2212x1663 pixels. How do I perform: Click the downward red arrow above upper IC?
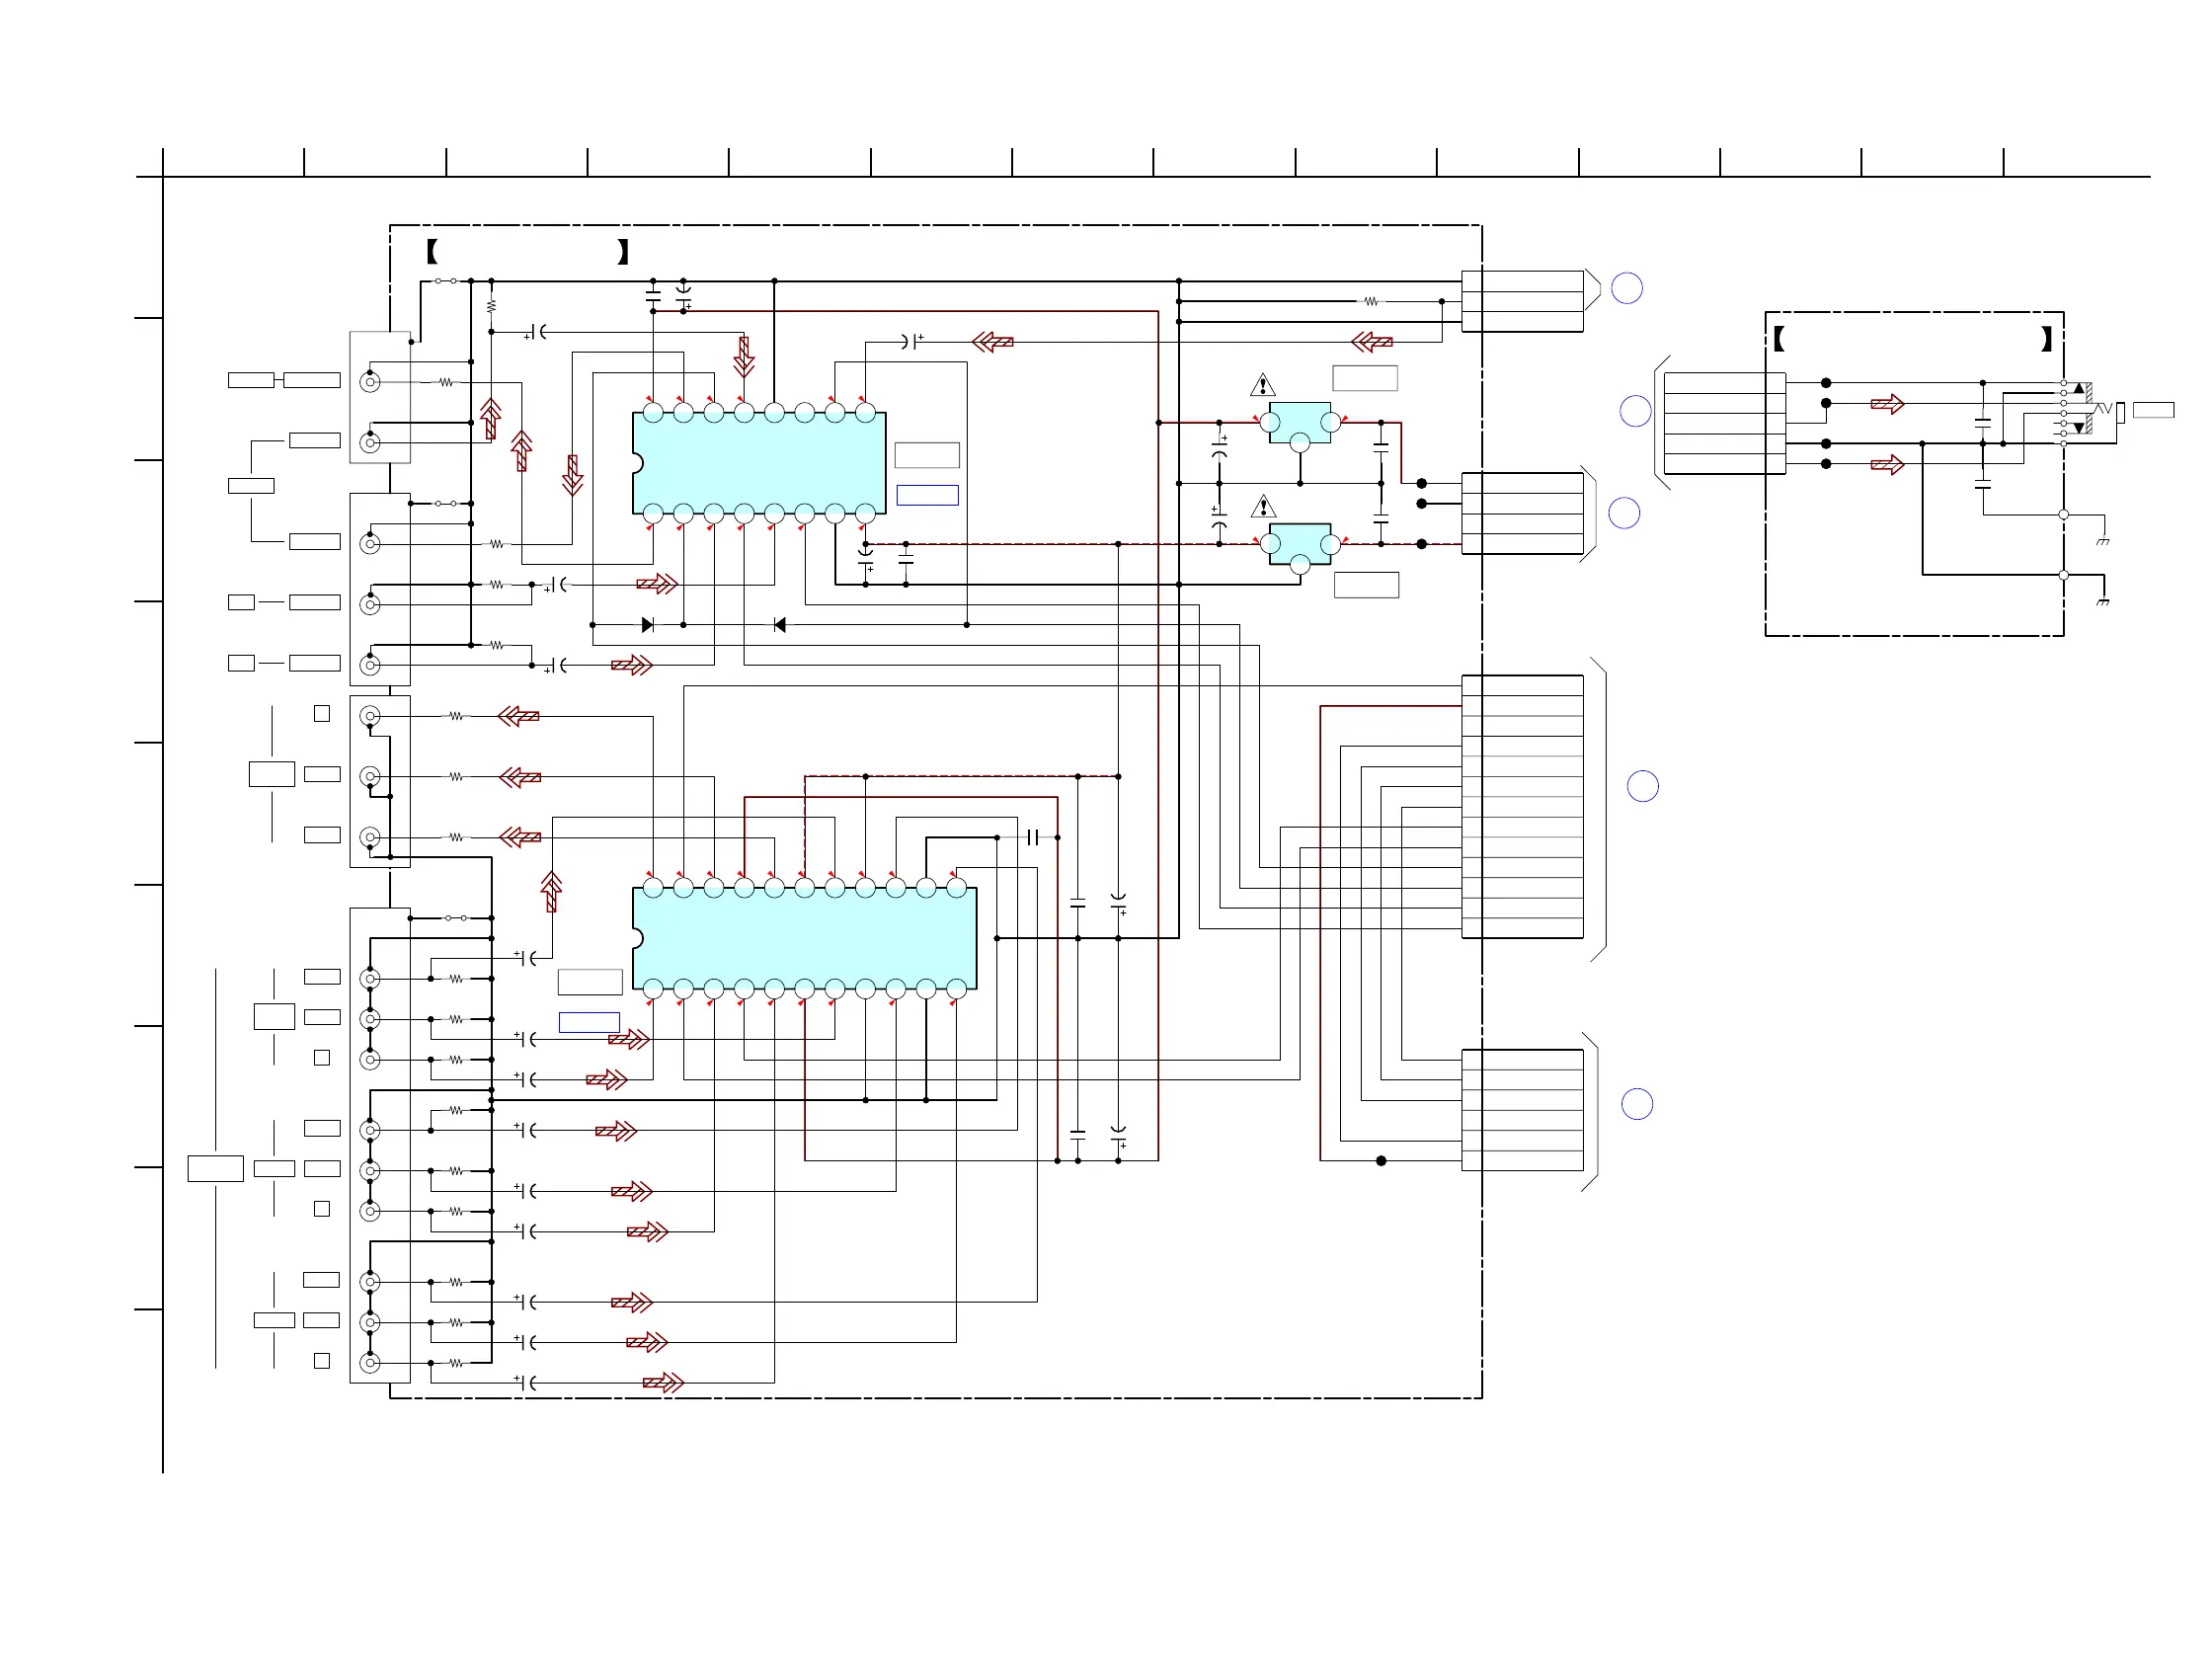[743, 357]
